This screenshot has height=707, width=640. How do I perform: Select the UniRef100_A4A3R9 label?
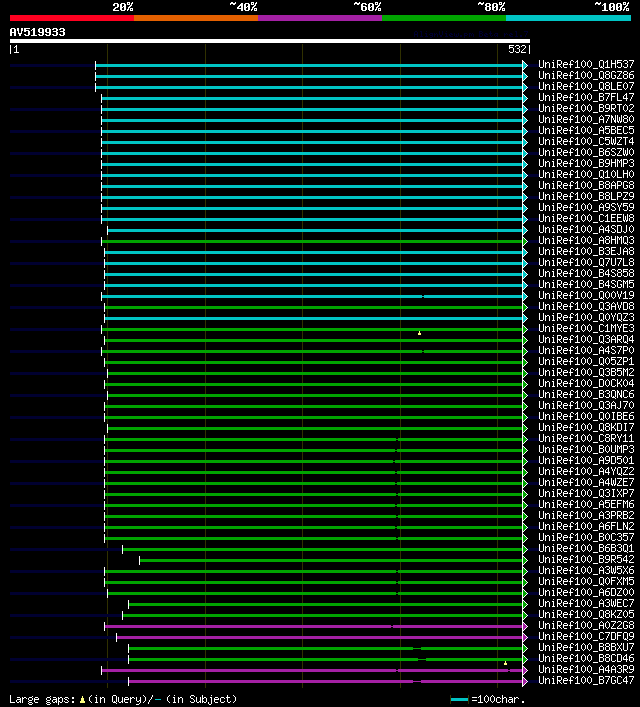click(x=586, y=669)
